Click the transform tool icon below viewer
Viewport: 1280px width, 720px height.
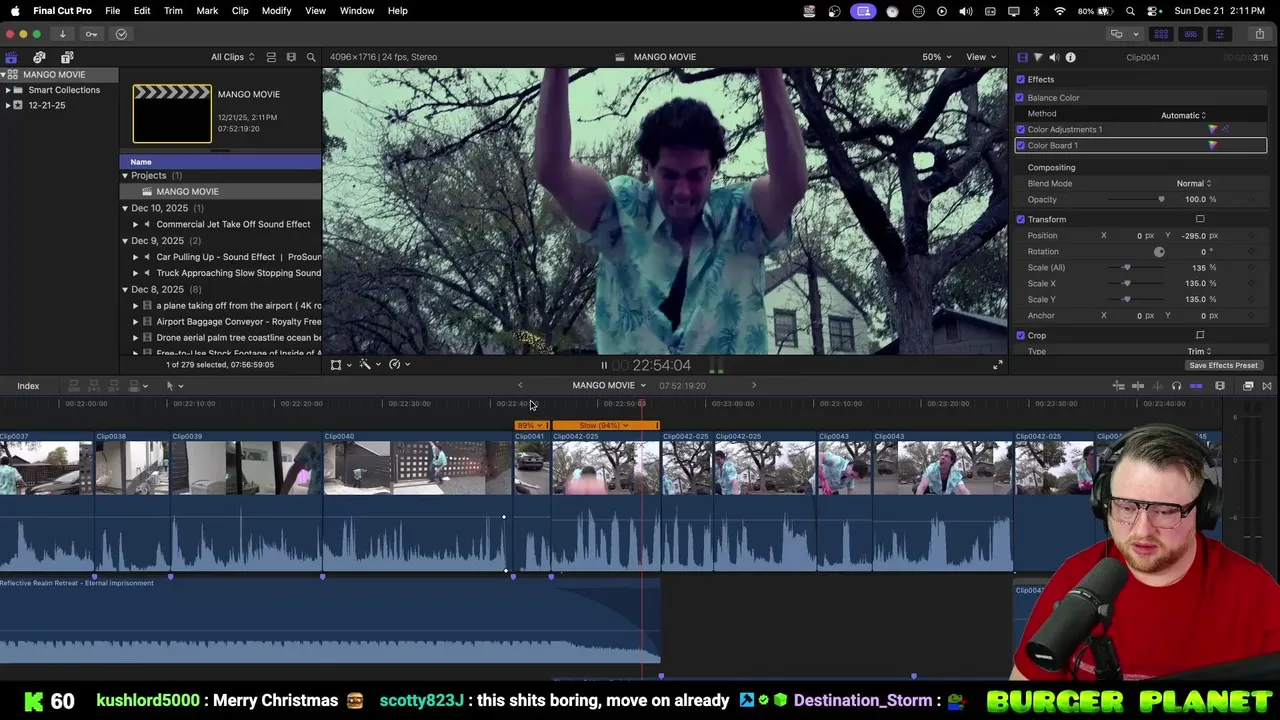pos(336,365)
